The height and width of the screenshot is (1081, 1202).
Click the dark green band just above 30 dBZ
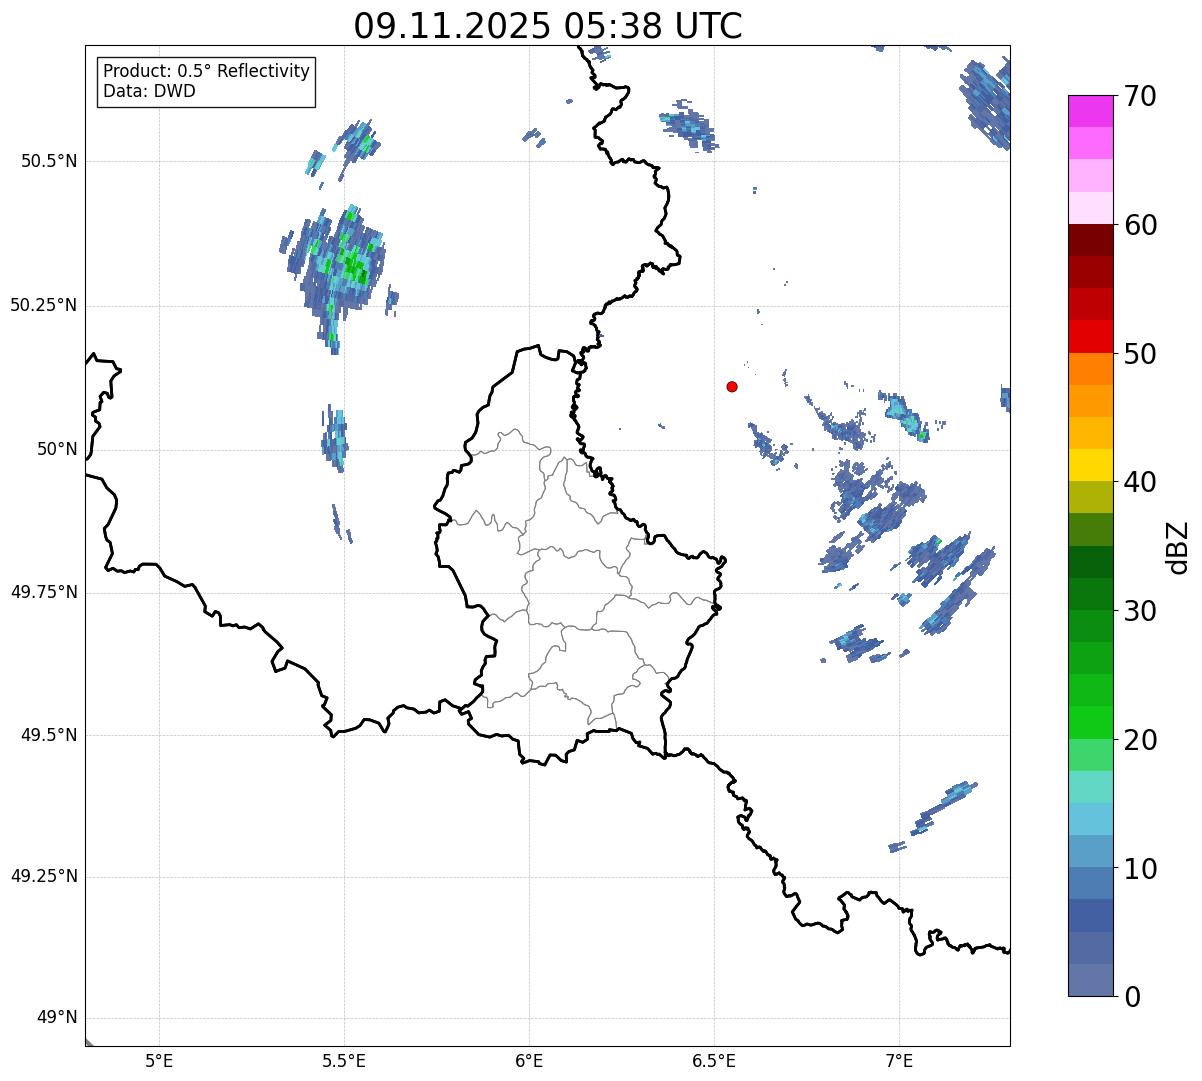(1090, 594)
